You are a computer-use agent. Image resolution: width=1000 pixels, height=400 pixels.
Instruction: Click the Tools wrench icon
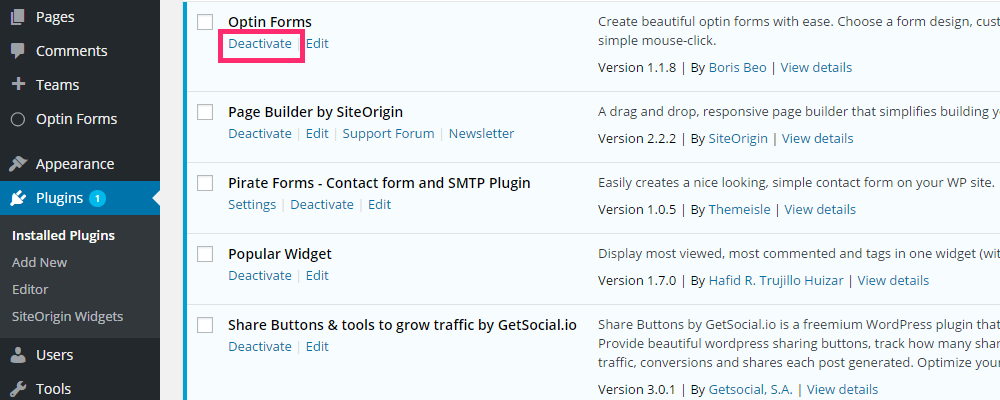pyautogui.click(x=18, y=389)
